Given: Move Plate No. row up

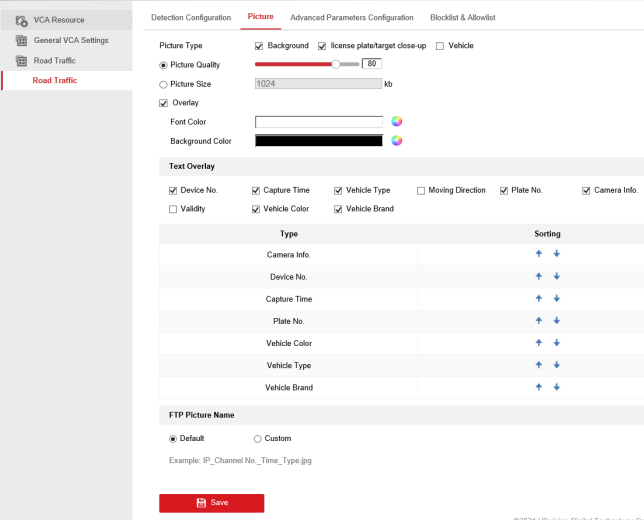Looking at the screenshot, I should [x=538, y=321].
